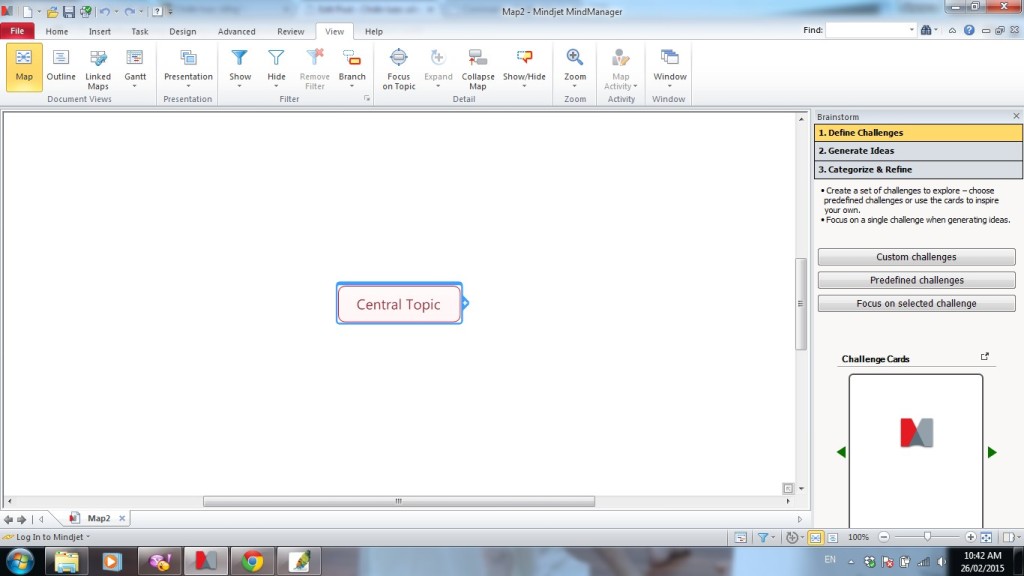The image size is (1024, 576).
Task: Toggle Outline view button in the status bar
Action: pyautogui.click(x=832, y=537)
